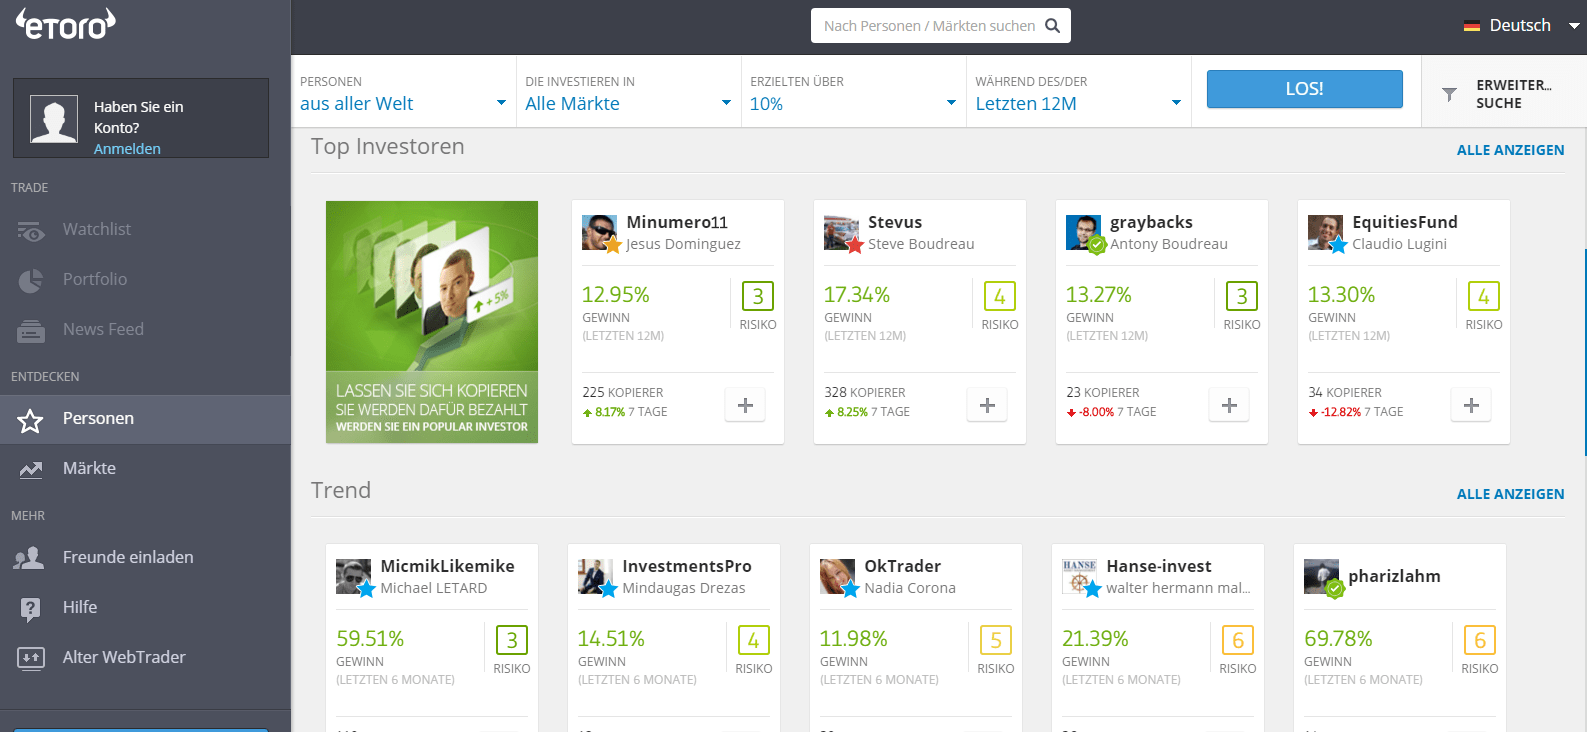Click the filter funnel icon

[1449, 95]
